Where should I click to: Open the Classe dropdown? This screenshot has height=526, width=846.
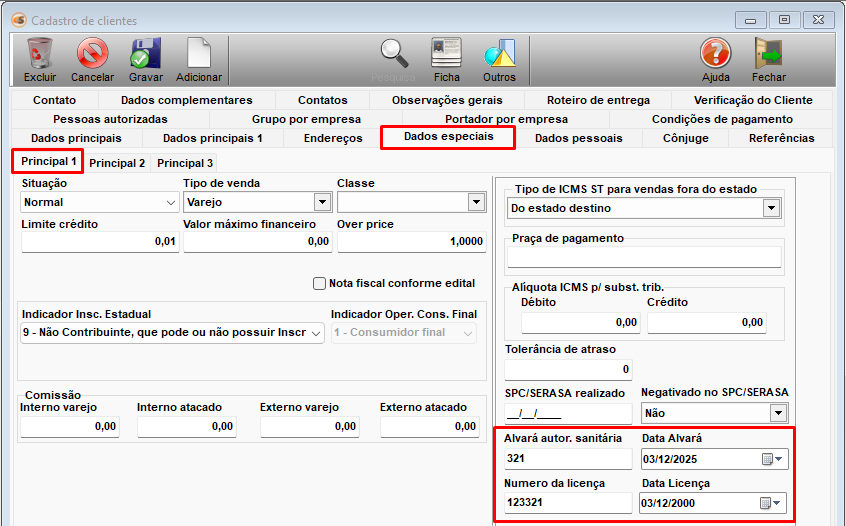[476, 202]
